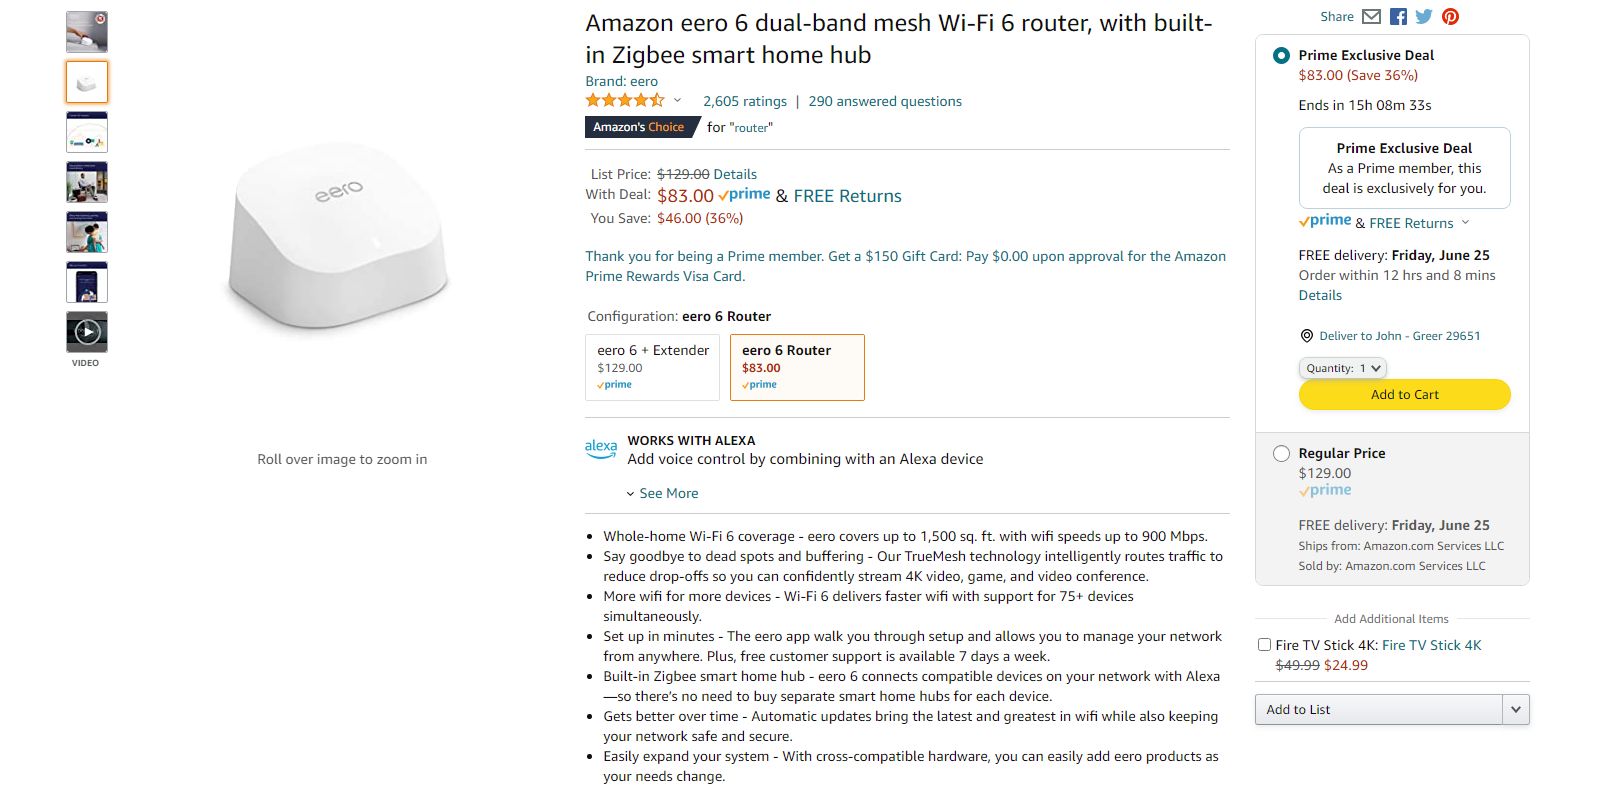The image size is (1620, 794).
Task: Choose the eero 6 + Extender configuration
Action: [652, 367]
